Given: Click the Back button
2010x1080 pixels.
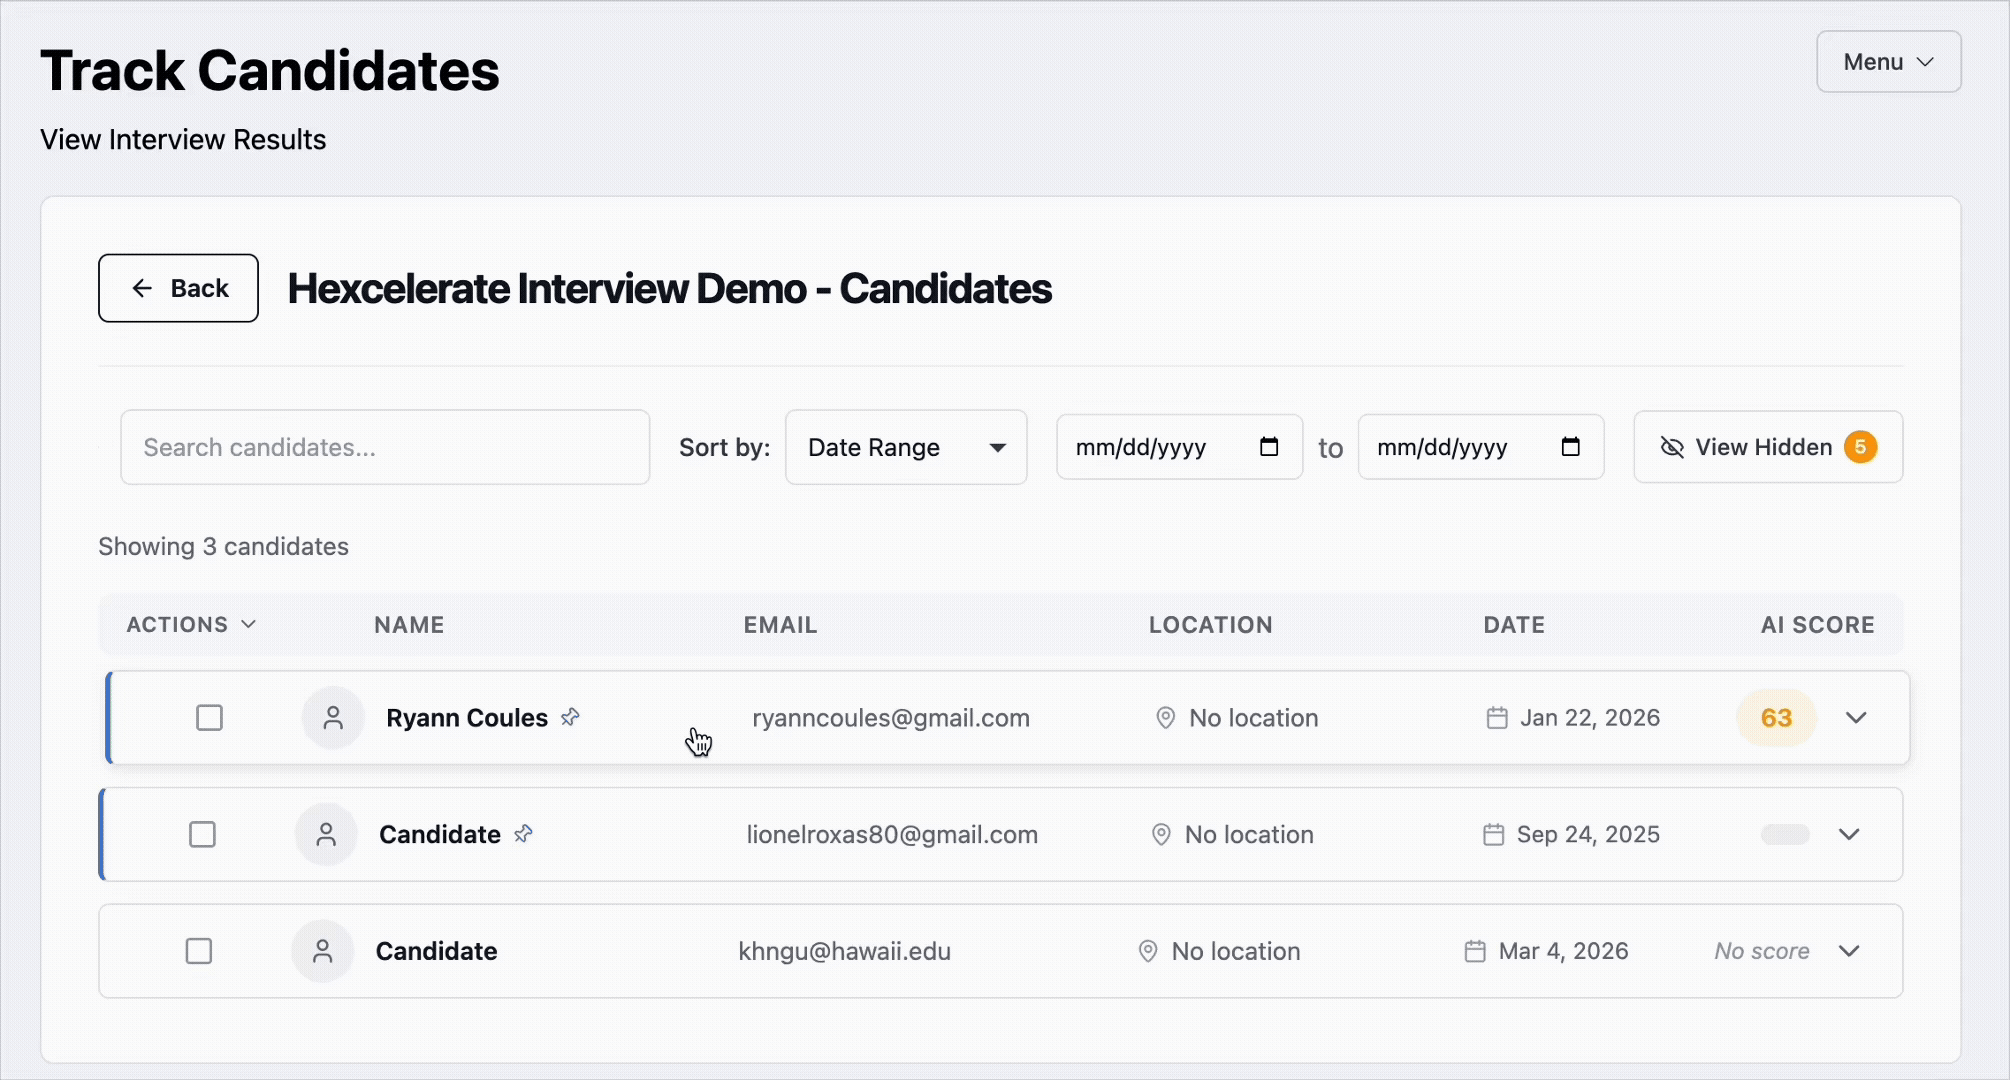Looking at the screenshot, I should click(178, 288).
